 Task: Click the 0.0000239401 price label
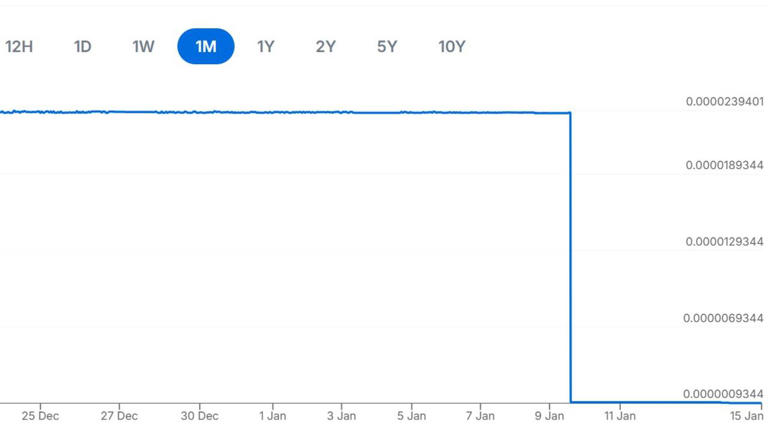tap(724, 102)
